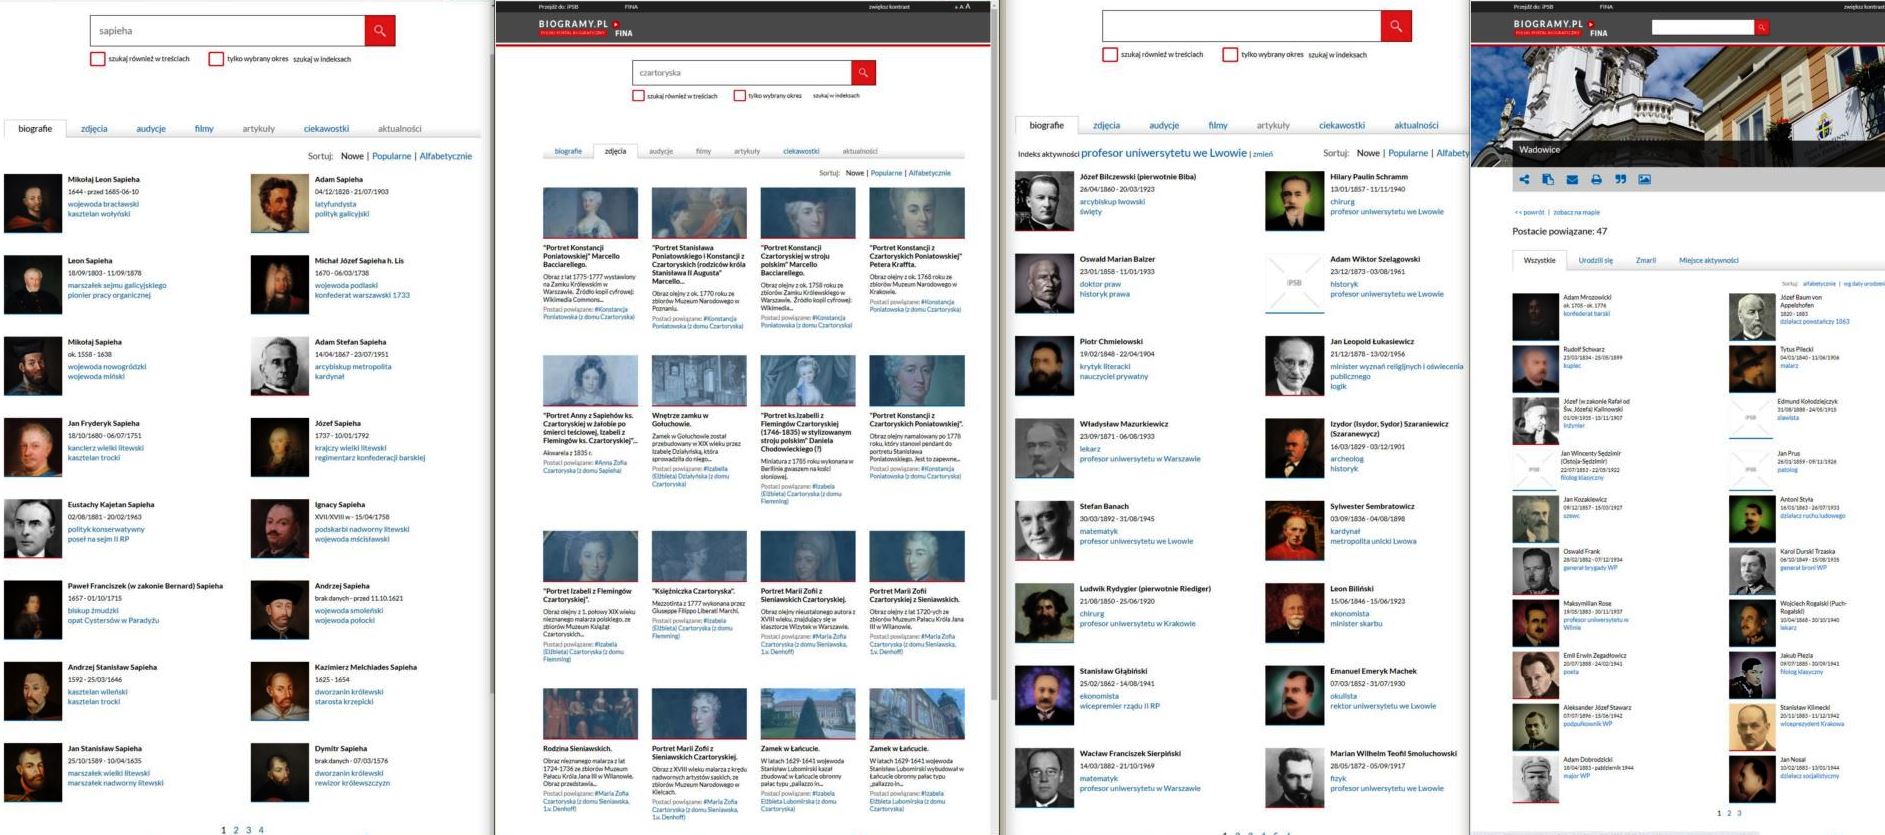Screen dimensions: 1885x835
Task: Click the font size A icons in the czartoryska panel header
Action: click(961, 7)
